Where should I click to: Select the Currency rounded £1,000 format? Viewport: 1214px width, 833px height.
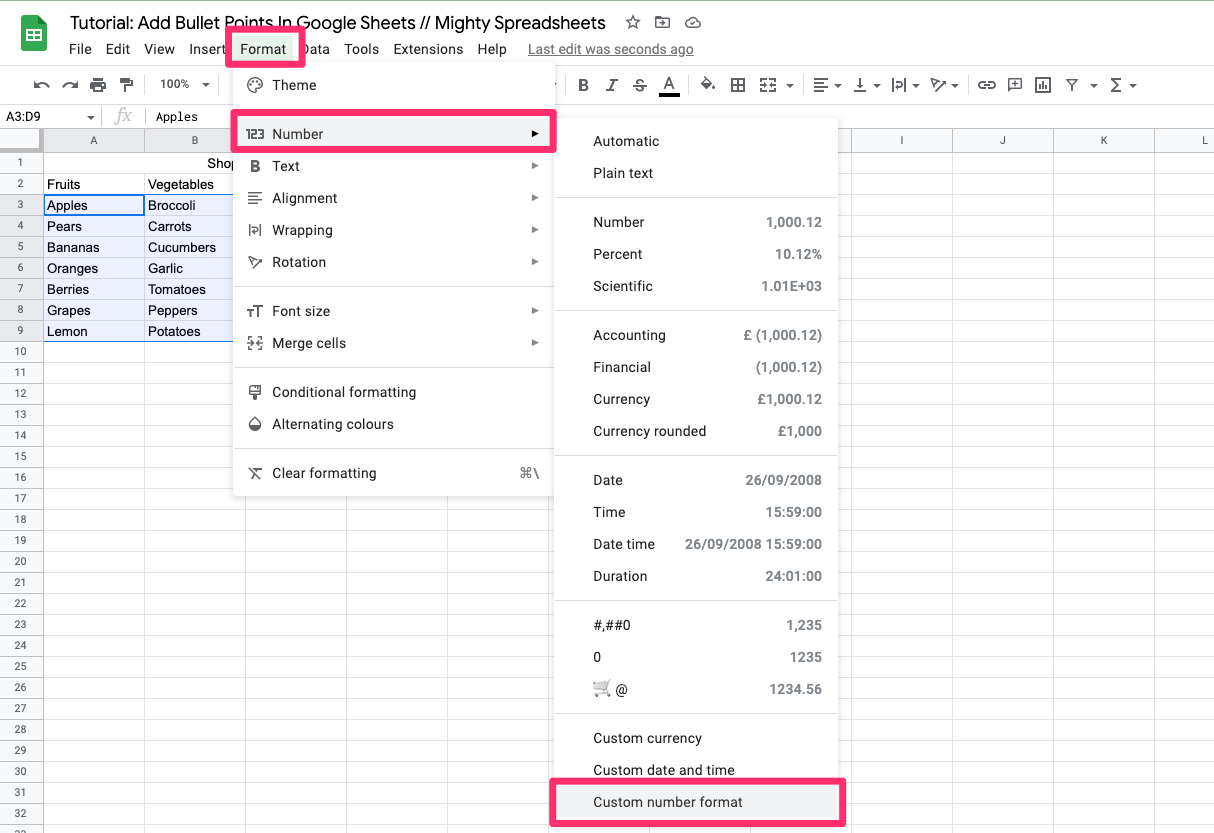697,431
